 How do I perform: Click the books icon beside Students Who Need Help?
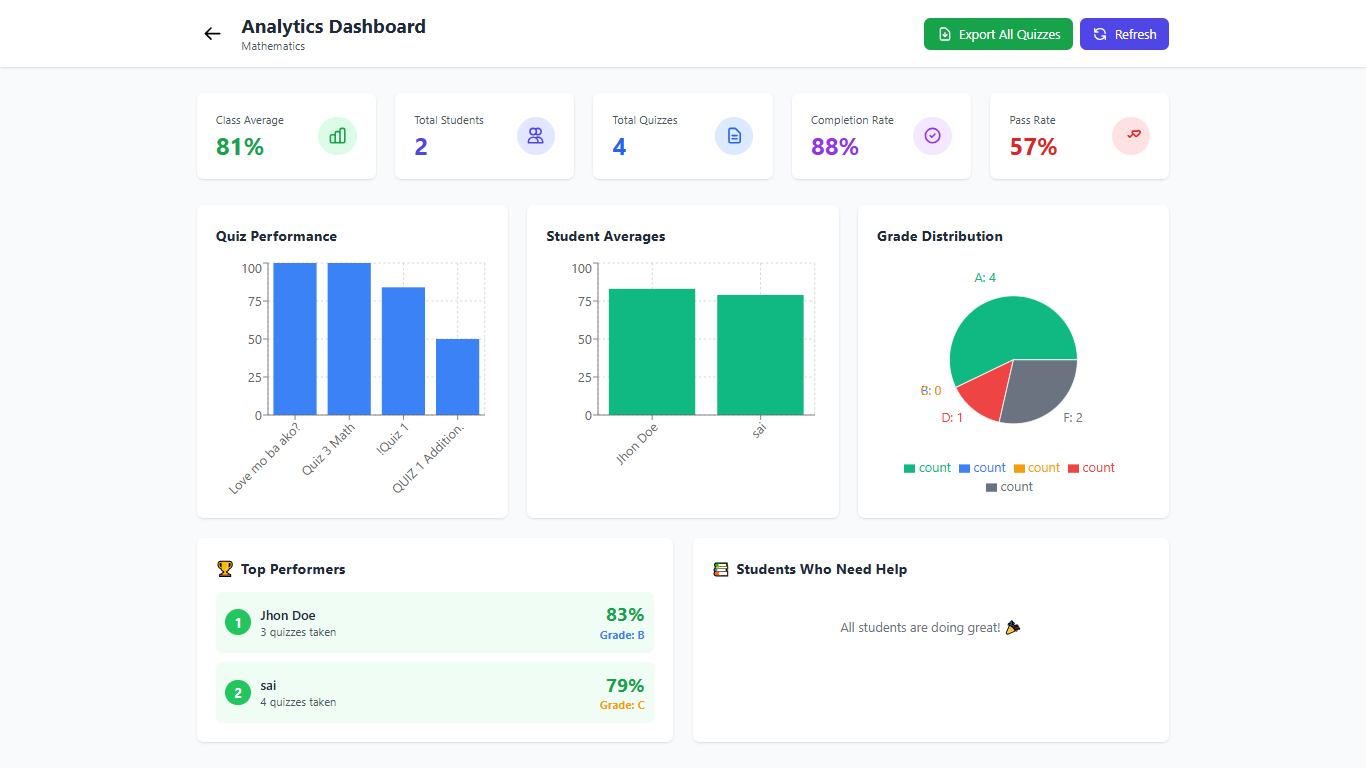720,569
